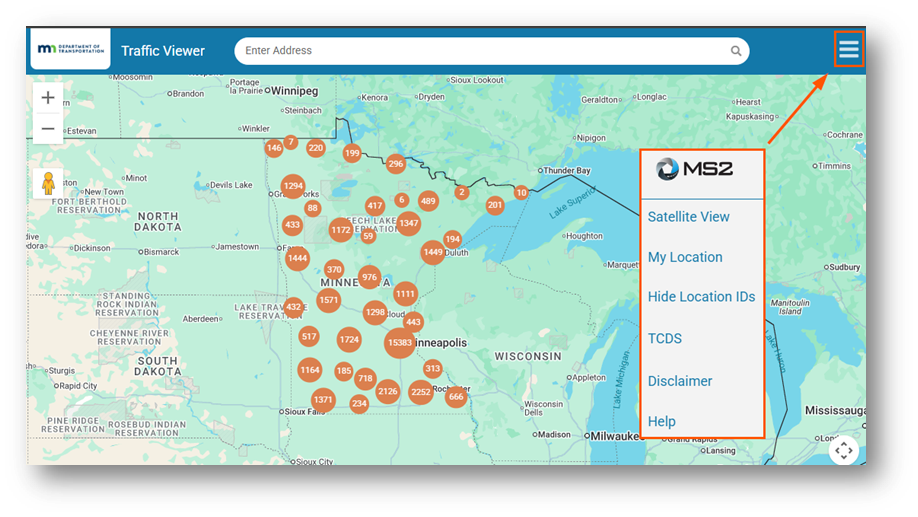The height and width of the screenshot is (517, 918).
Task: Click the 1294 cluster marker
Action: 293,186
